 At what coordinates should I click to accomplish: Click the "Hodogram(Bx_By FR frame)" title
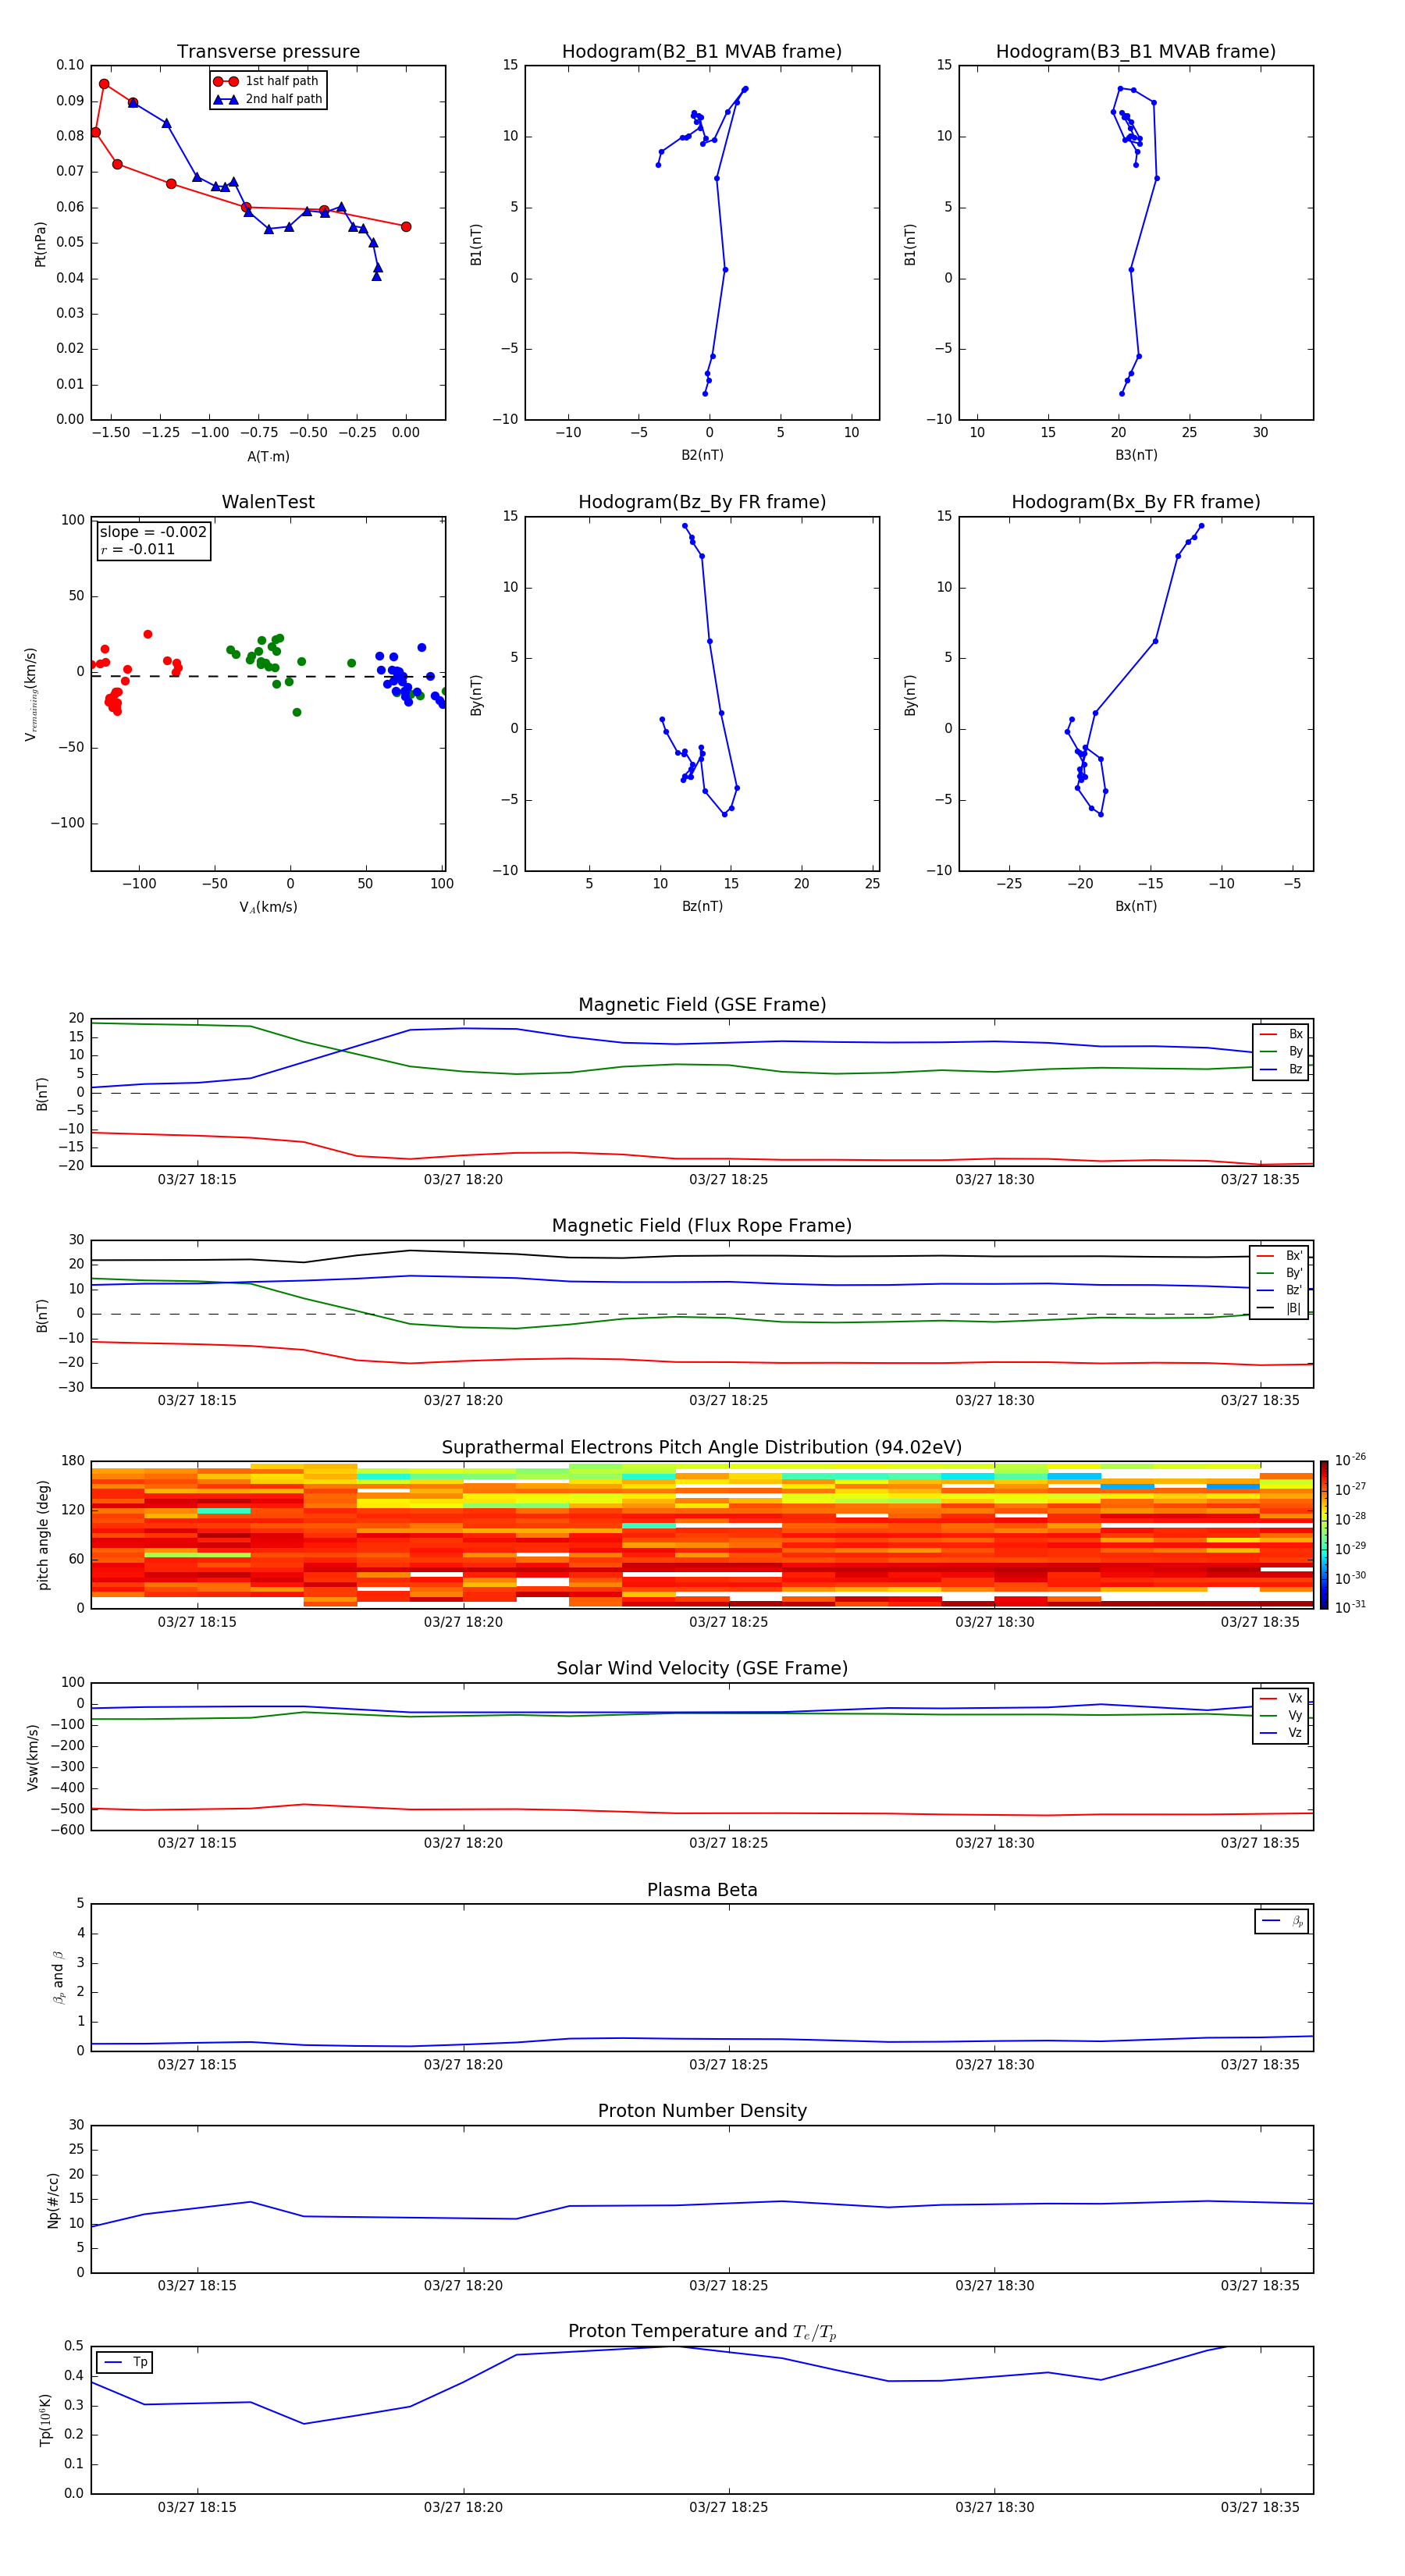tap(1136, 502)
